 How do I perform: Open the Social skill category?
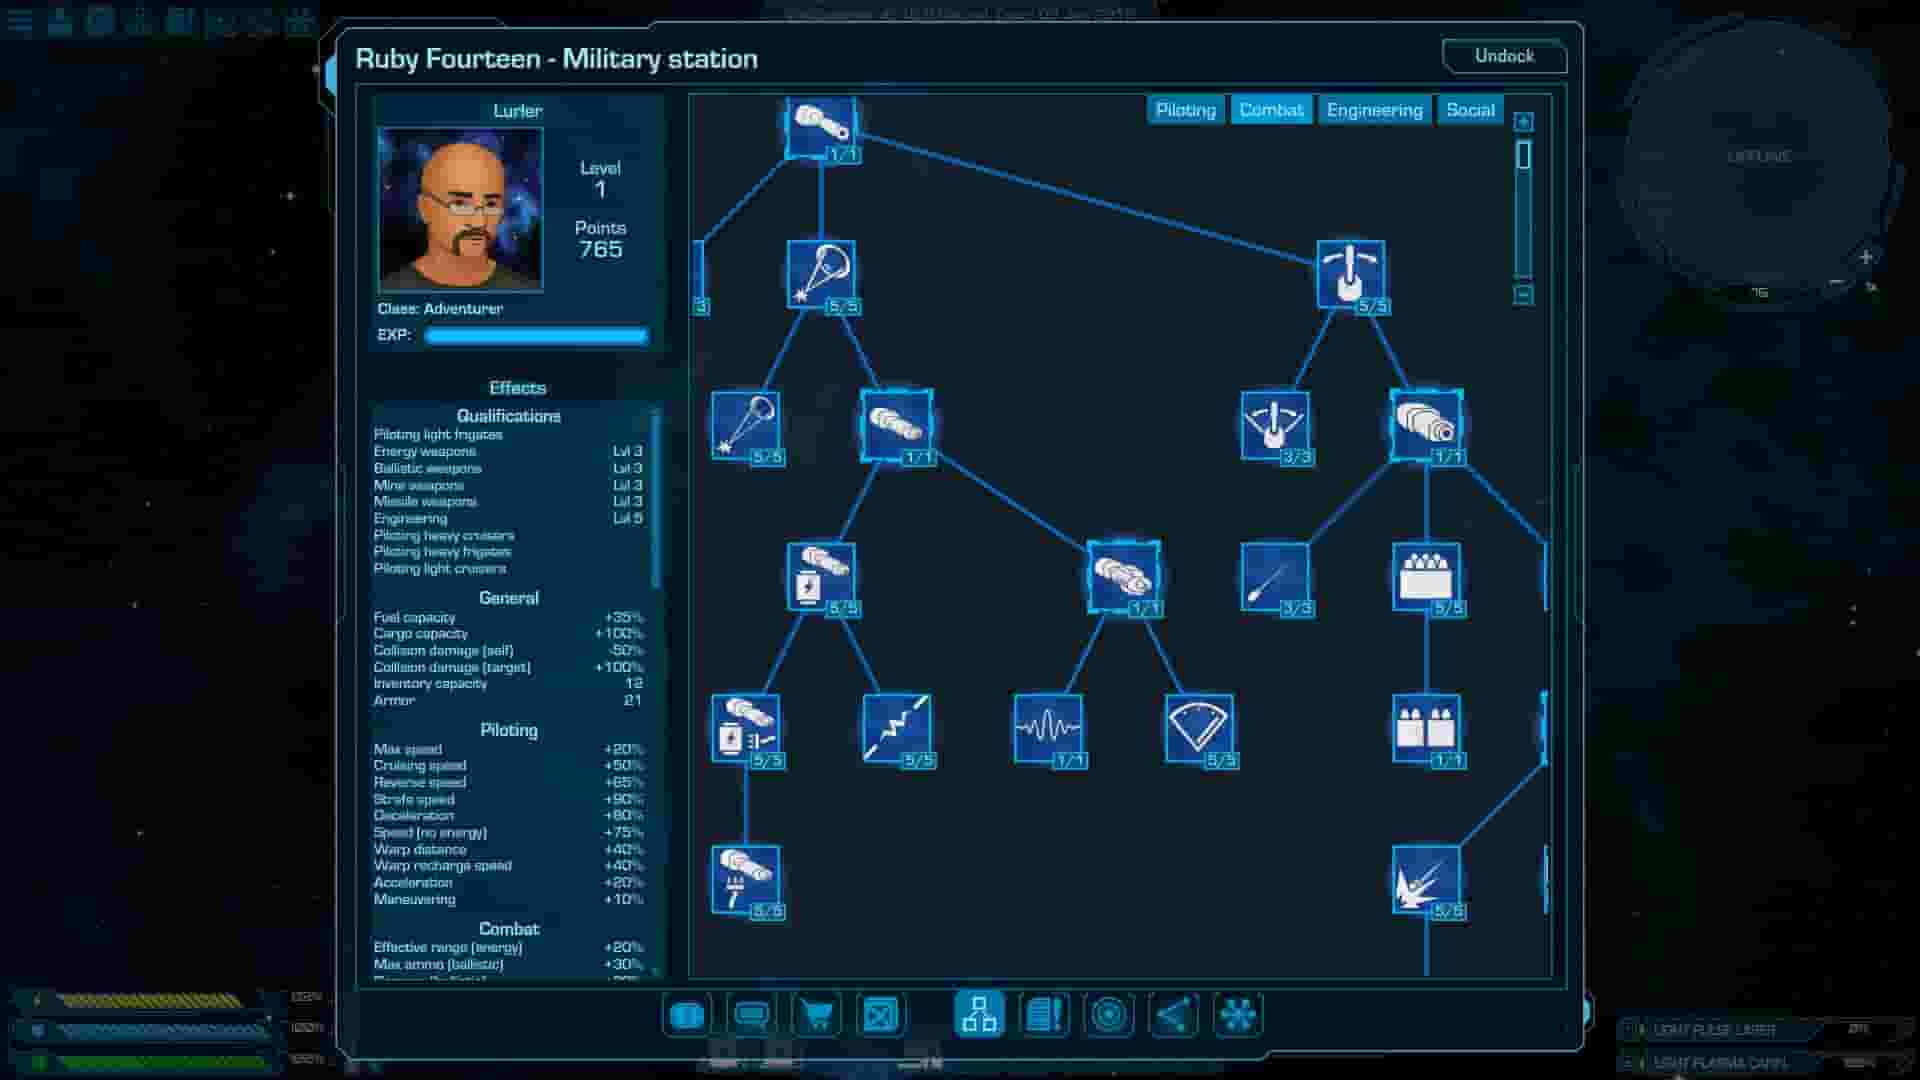click(1470, 110)
